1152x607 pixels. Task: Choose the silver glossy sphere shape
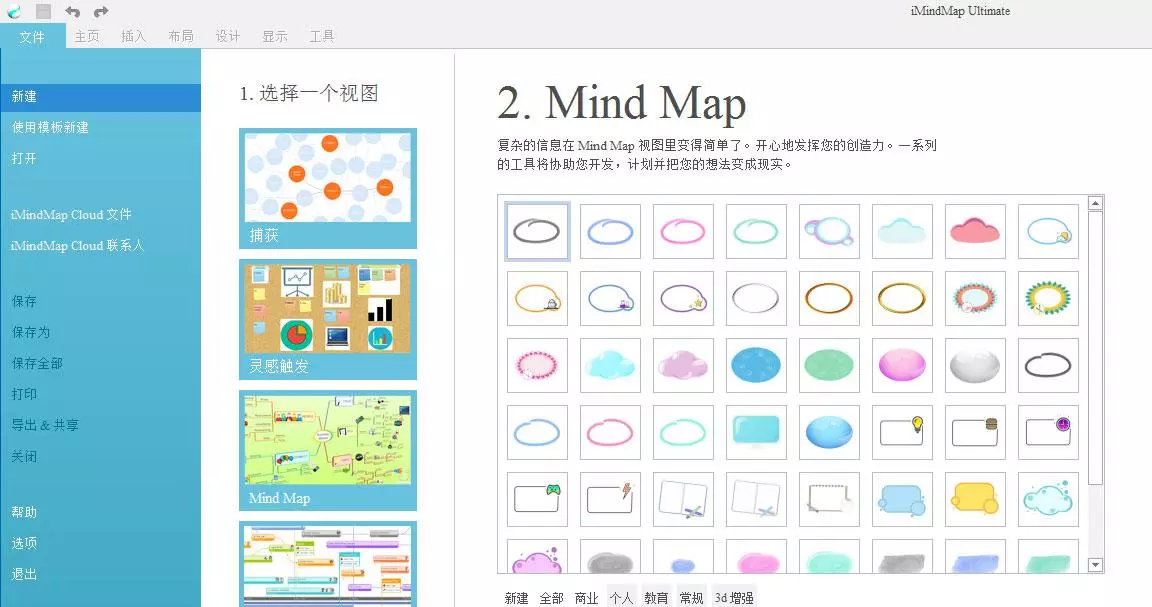(x=975, y=365)
